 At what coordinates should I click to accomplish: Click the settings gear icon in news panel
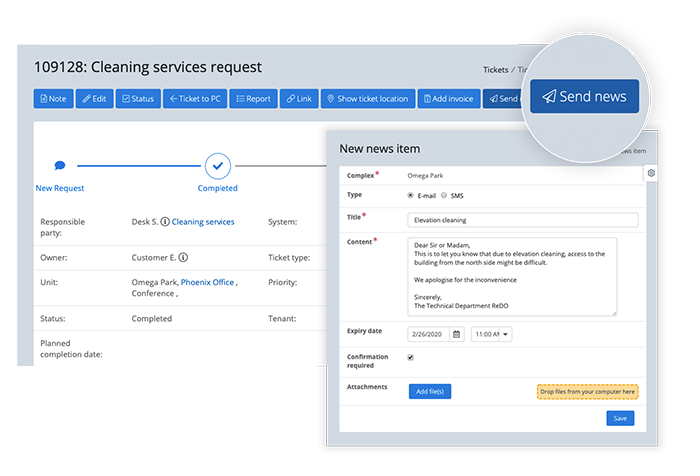(x=651, y=173)
